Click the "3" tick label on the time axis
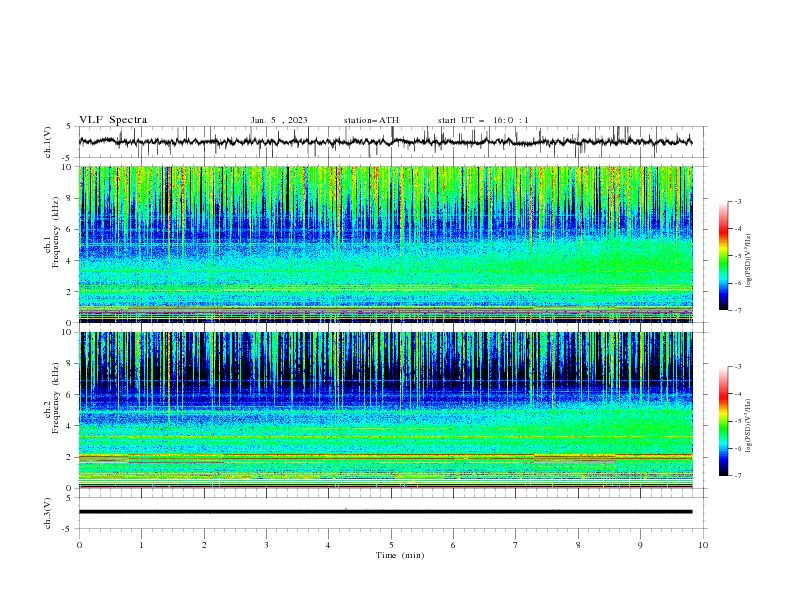Screen dimensions: 792x612 click(266, 545)
